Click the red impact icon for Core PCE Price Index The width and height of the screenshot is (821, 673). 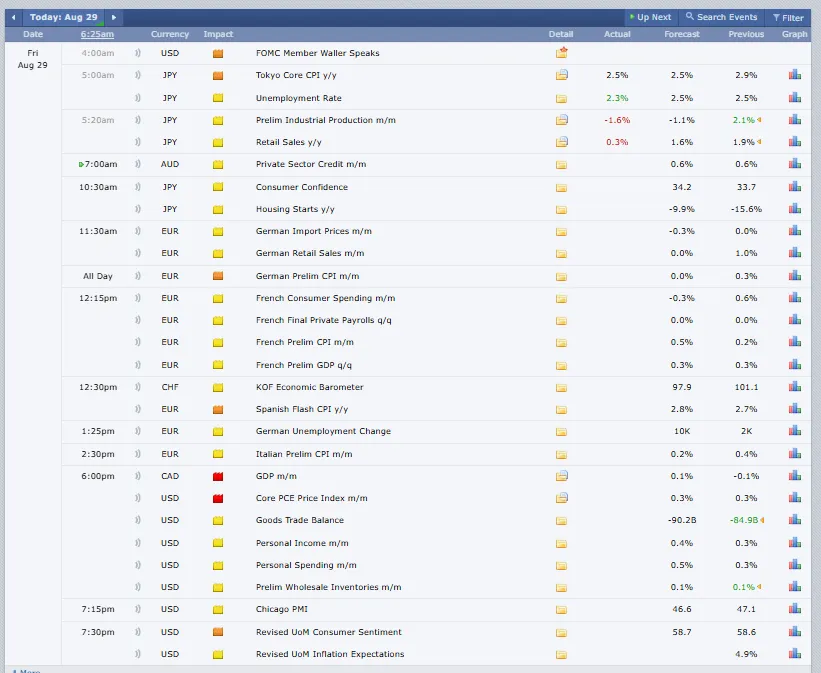click(x=218, y=498)
